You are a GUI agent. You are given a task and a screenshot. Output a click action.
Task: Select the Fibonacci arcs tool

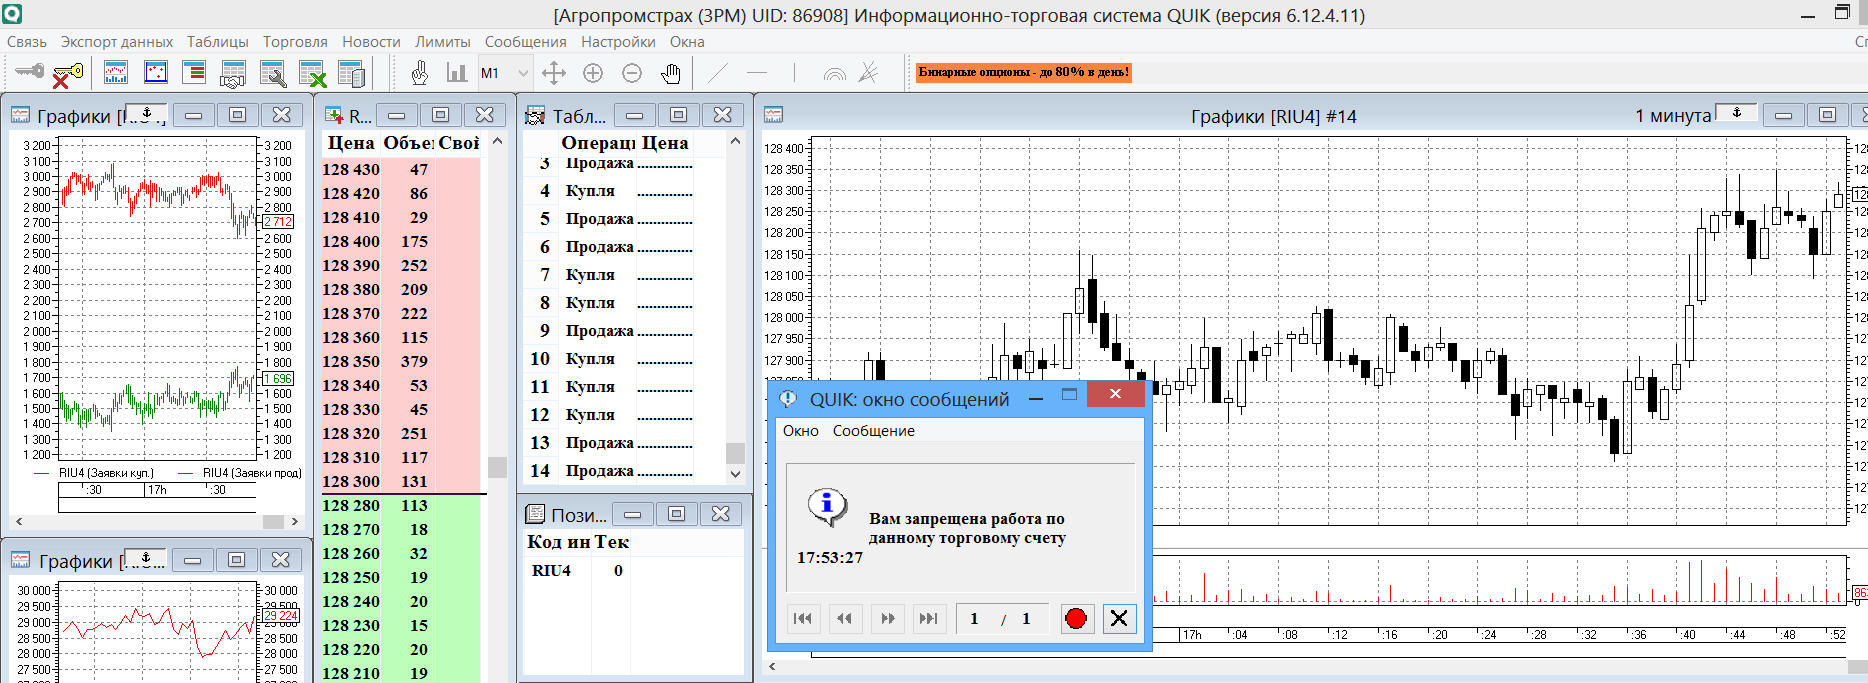tap(833, 73)
